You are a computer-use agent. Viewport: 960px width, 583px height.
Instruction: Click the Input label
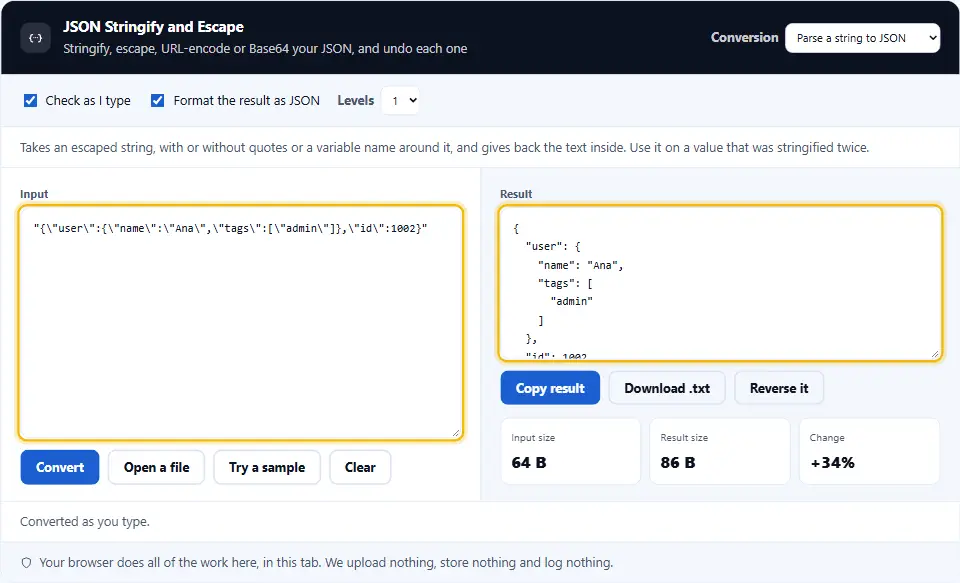point(34,194)
